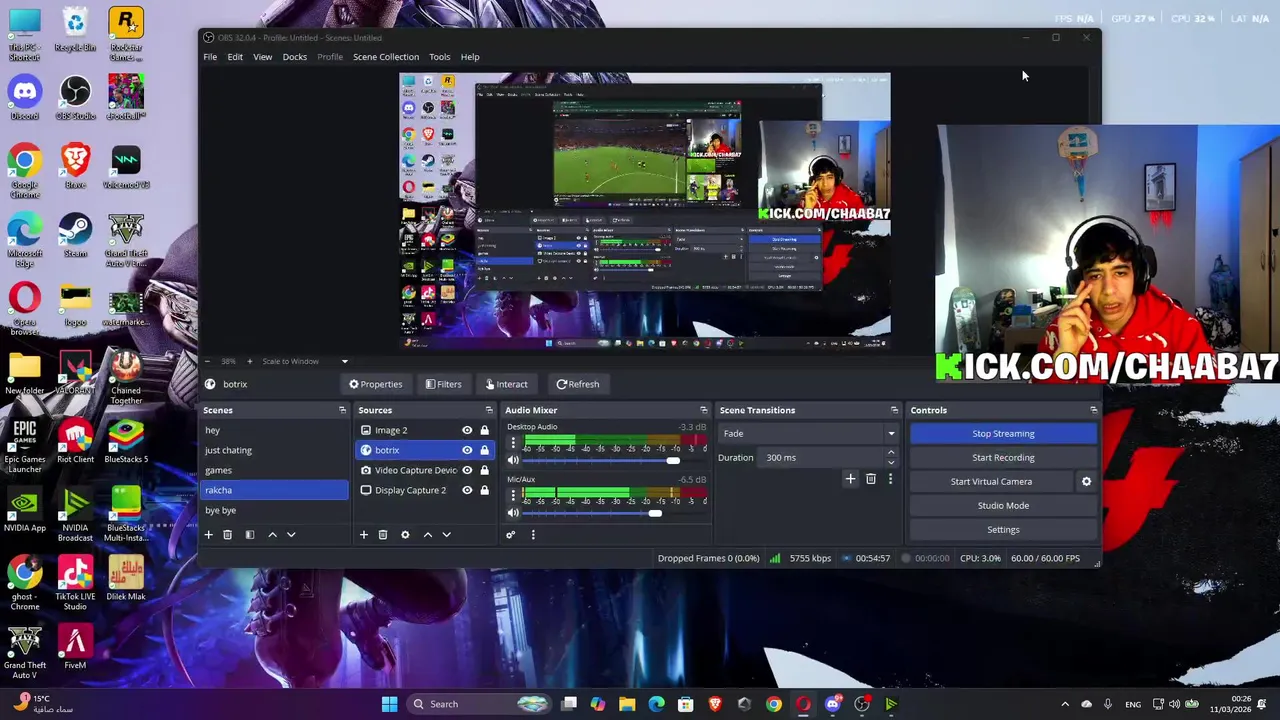Open preview scale dropdown arrow
Image resolution: width=1280 pixels, height=720 pixels.
pos(345,361)
